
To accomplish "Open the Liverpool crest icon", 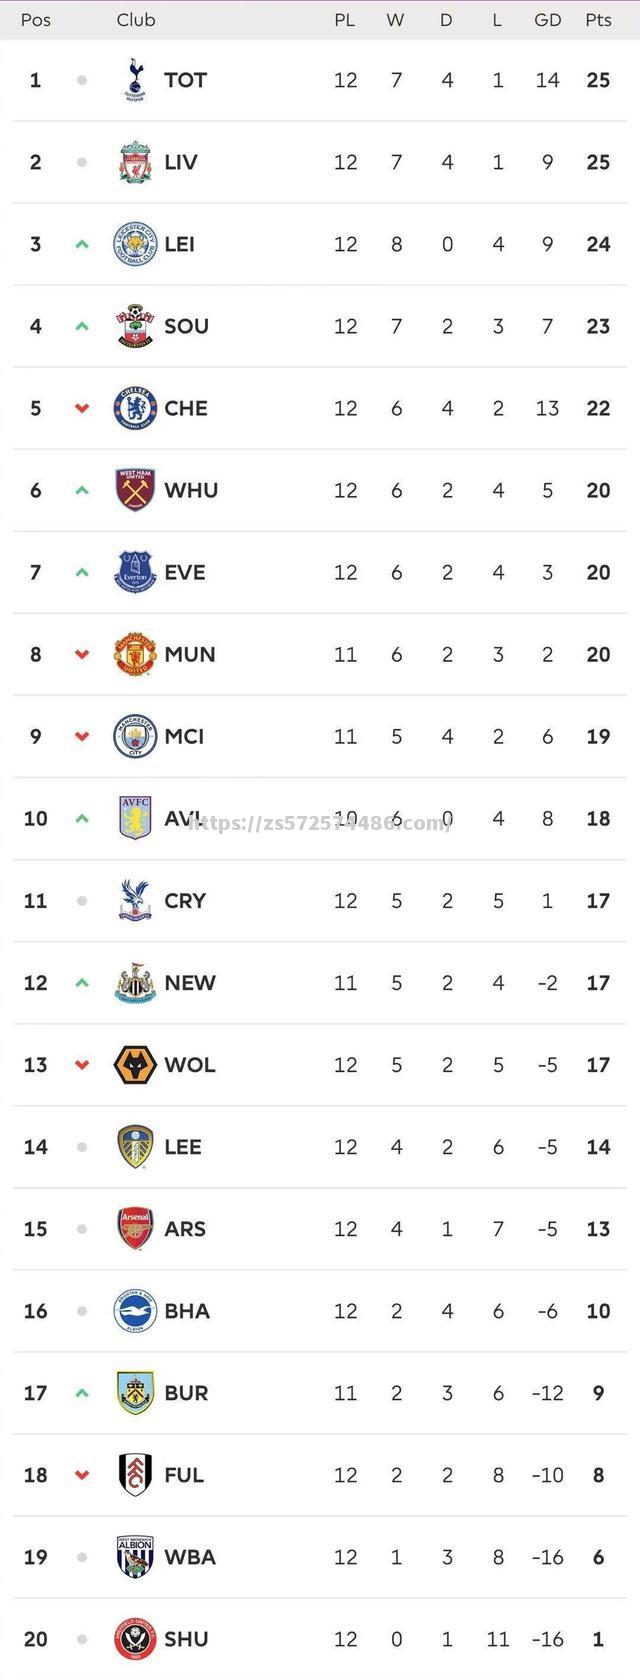I will point(135,162).
